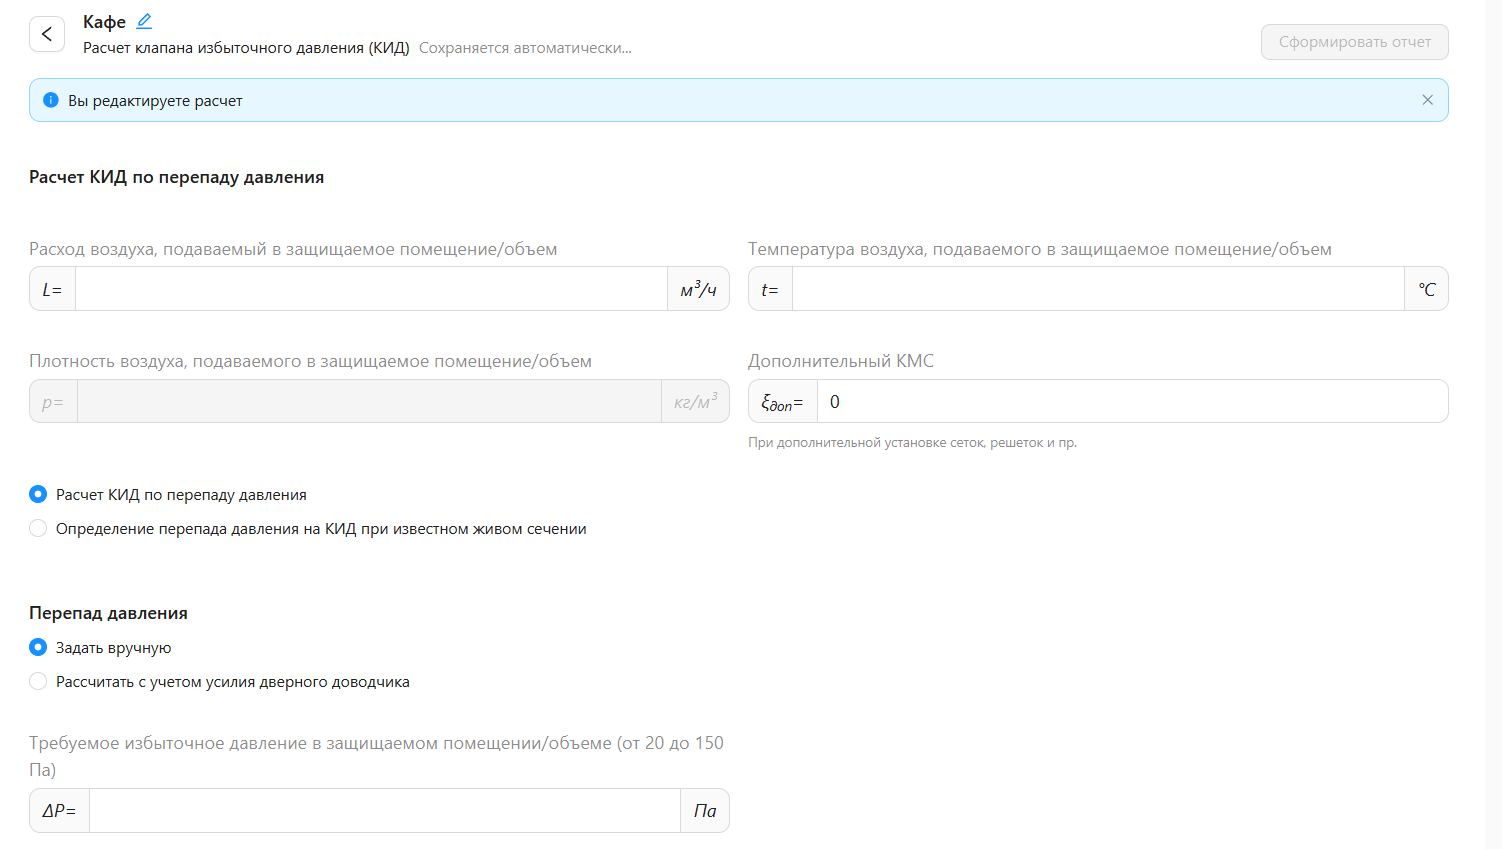Enable 'Рассчитать с учетом усилия дверного доводчика'
Viewport: 1502px width, 849px height.
tap(38, 681)
